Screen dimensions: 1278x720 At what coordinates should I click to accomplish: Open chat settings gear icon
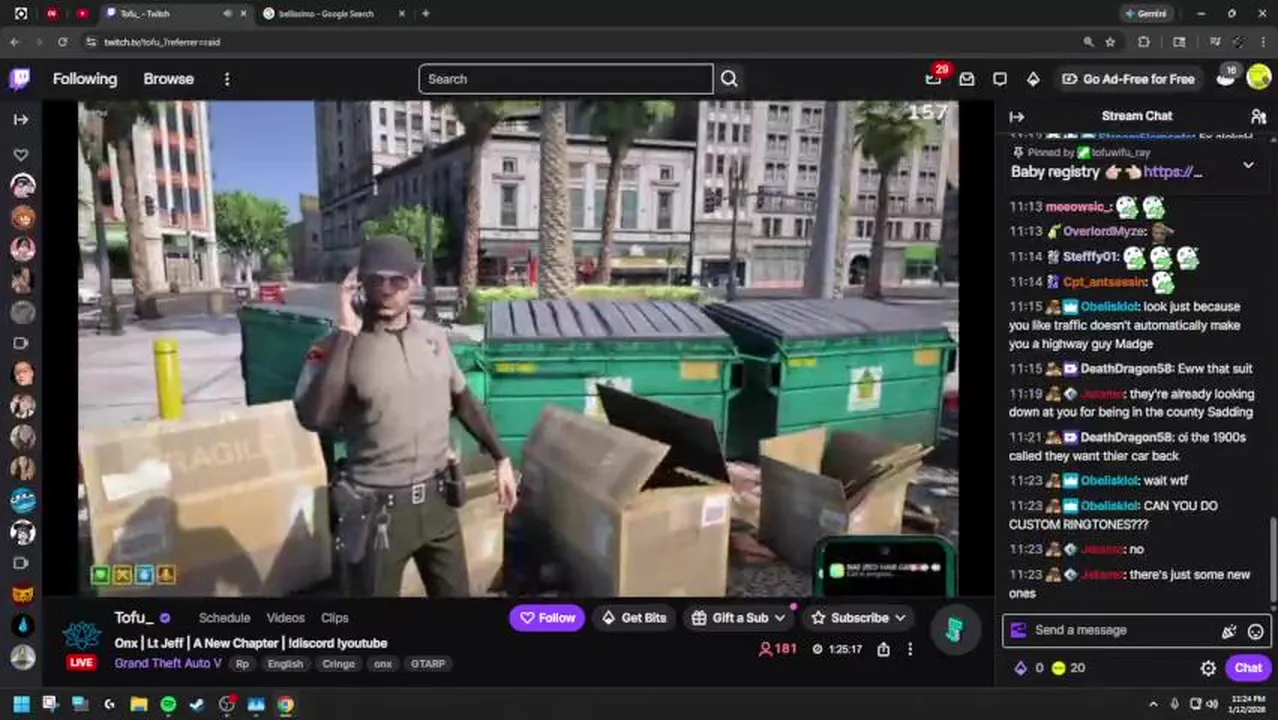tap(1208, 668)
